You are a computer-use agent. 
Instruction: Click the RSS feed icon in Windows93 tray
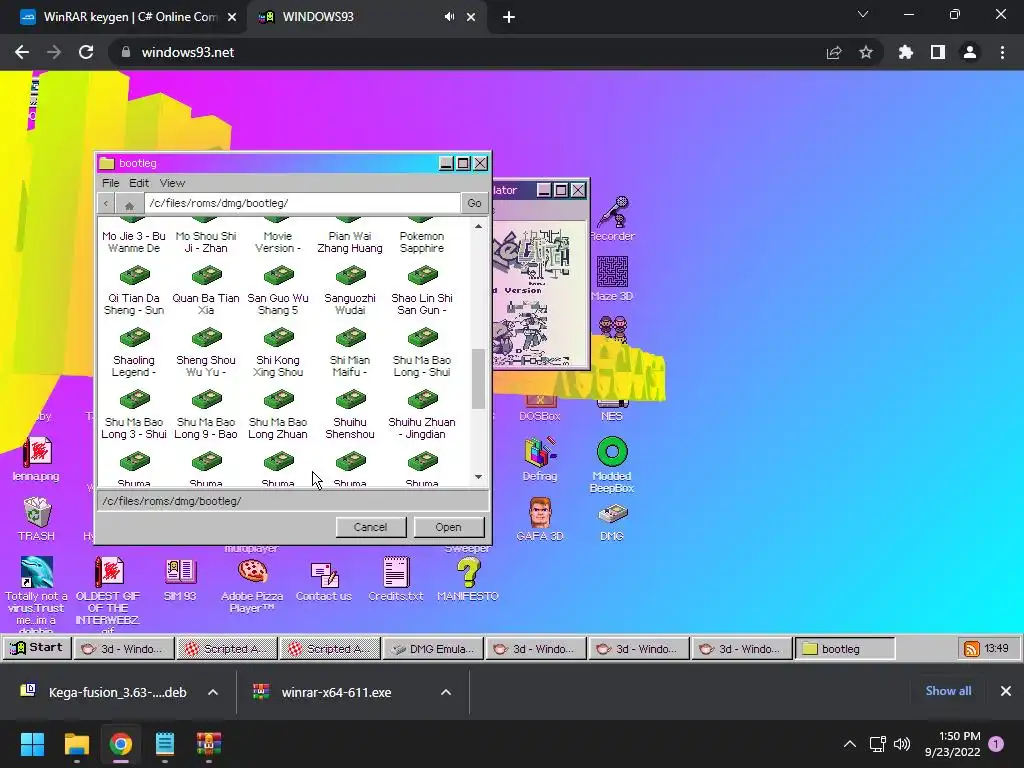pos(972,648)
